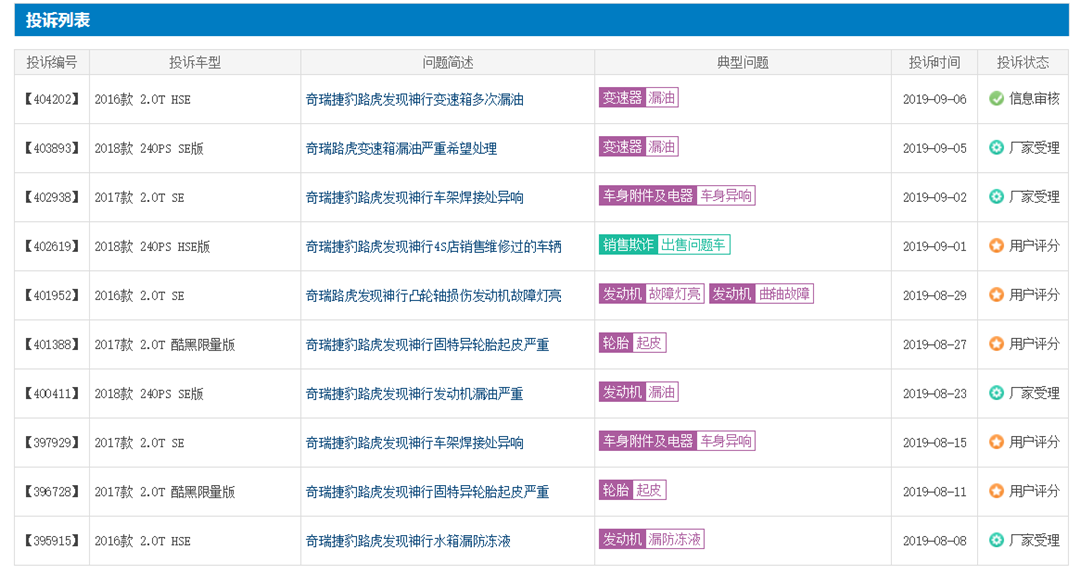1080x574 pixels.
Task: Open the 4S店销售维修过的车辆 complaint link
Action: [433, 247]
